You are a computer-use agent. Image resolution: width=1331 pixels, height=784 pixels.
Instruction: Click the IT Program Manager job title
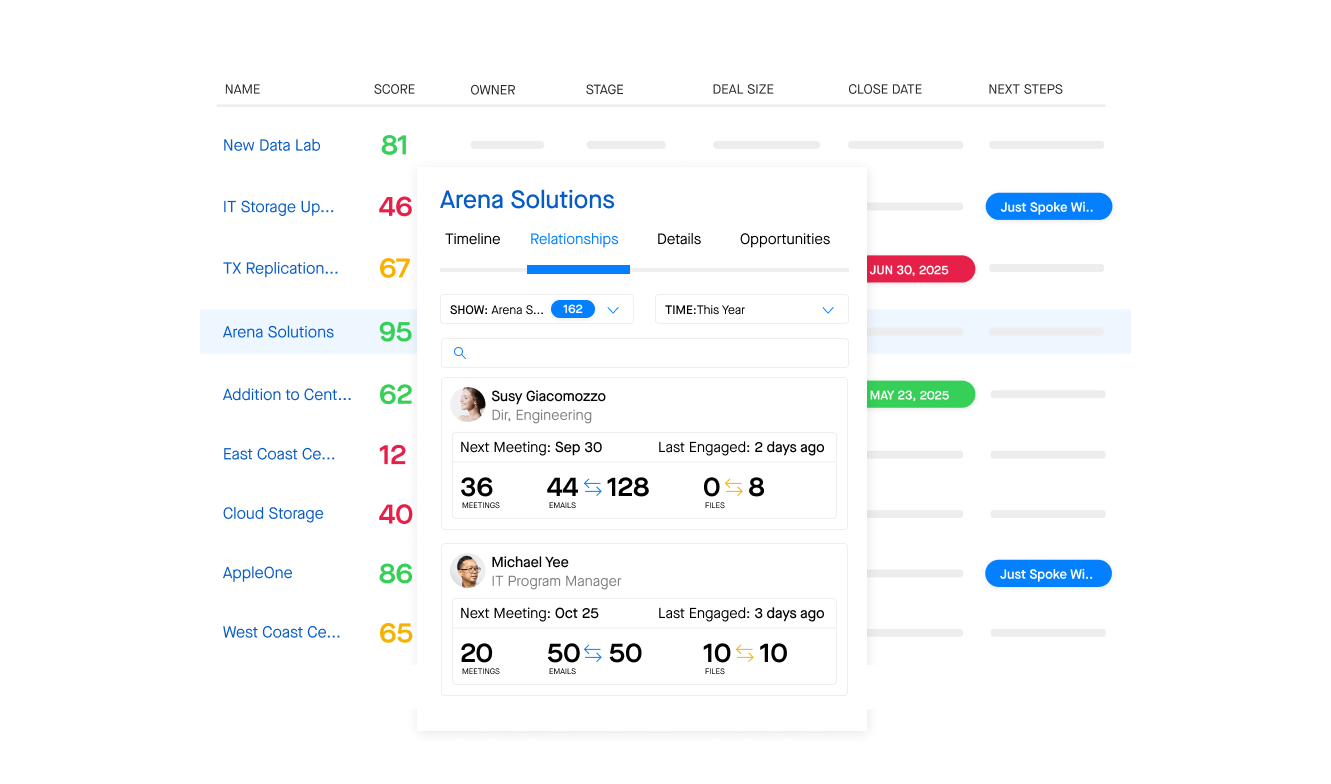556,581
